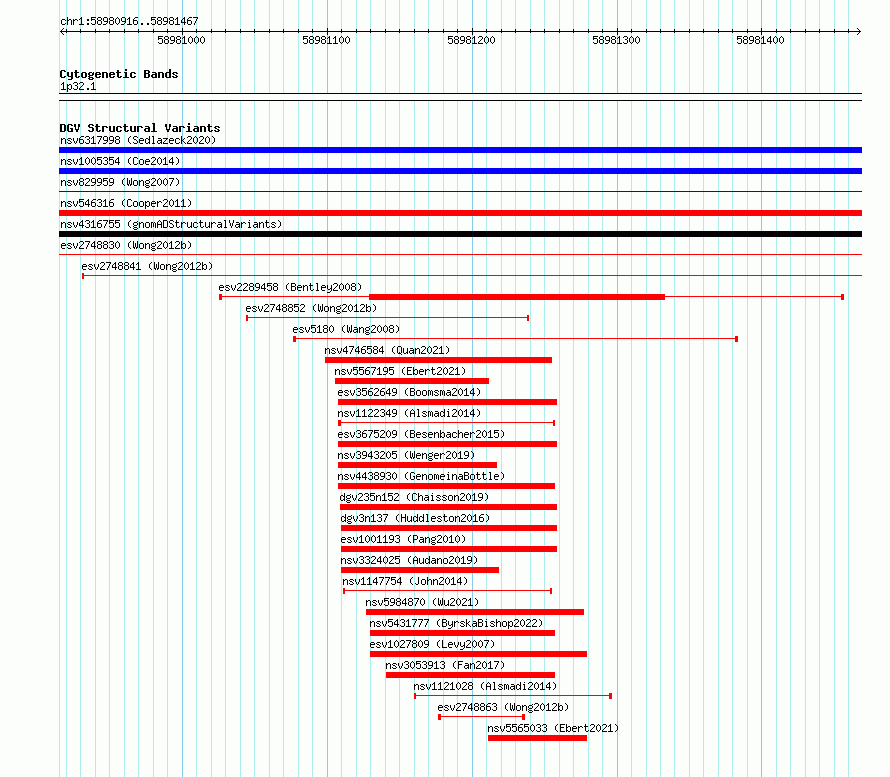Click the blue bar under nsv1005354
890x777 pixels.
[460, 171]
